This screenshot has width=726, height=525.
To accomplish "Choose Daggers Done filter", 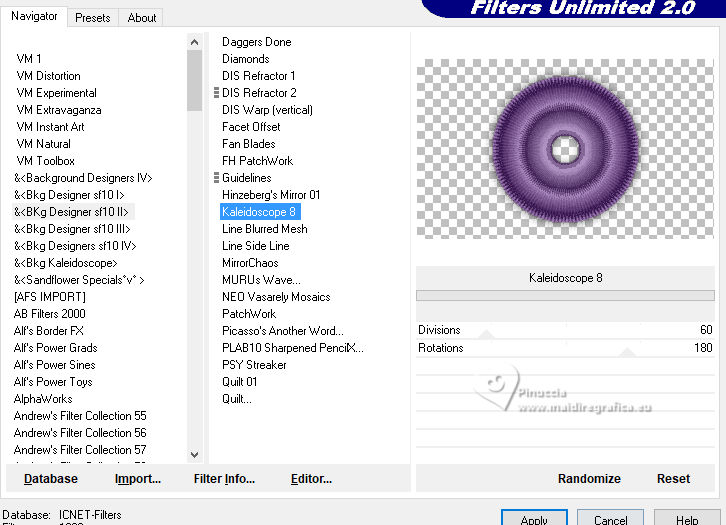I will 257,42.
